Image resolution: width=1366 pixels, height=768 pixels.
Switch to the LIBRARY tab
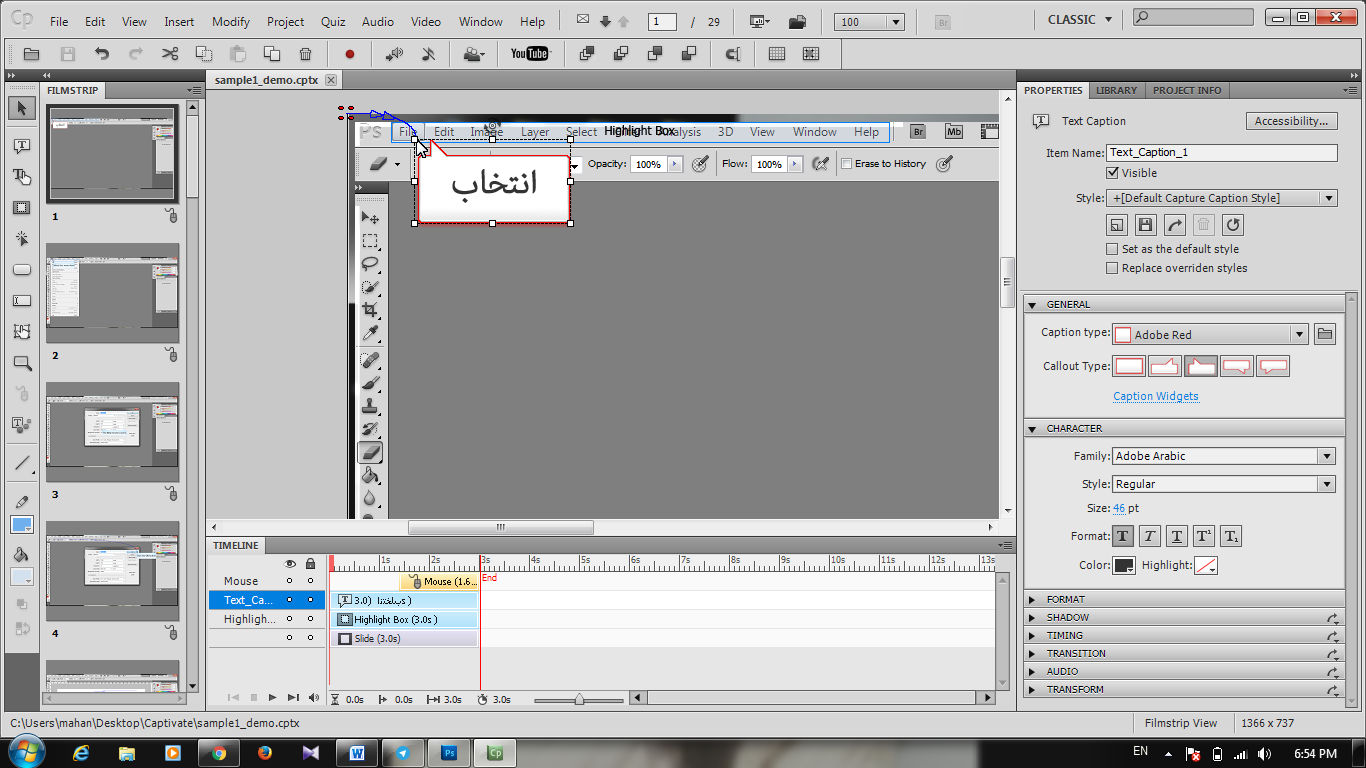(1116, 90)
